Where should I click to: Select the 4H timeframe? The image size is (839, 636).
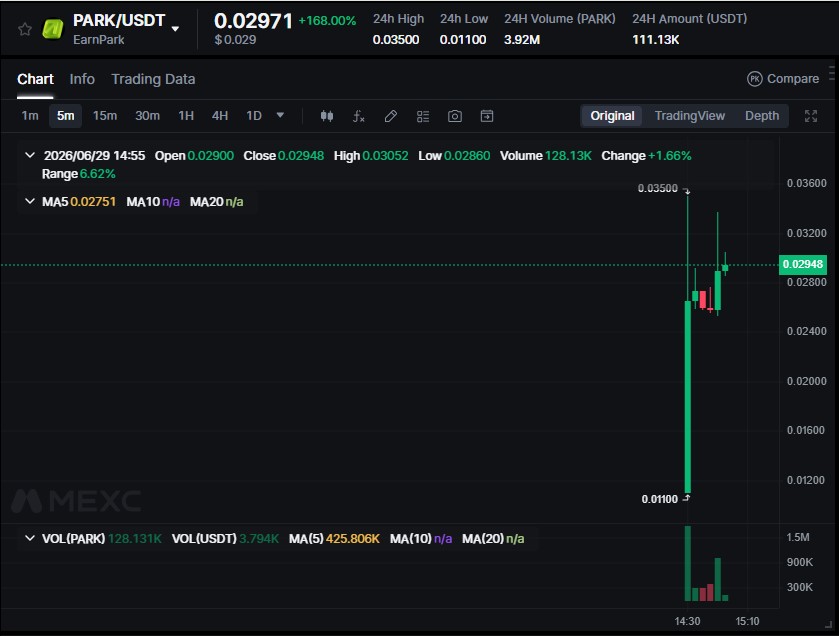pos(220,116)
